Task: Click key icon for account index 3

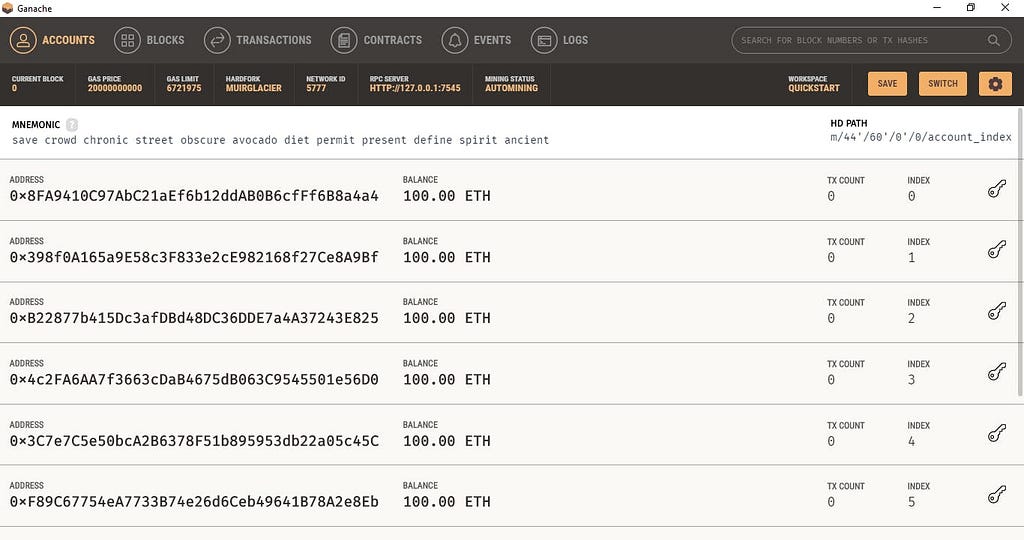Action: (x=997, y=372)
